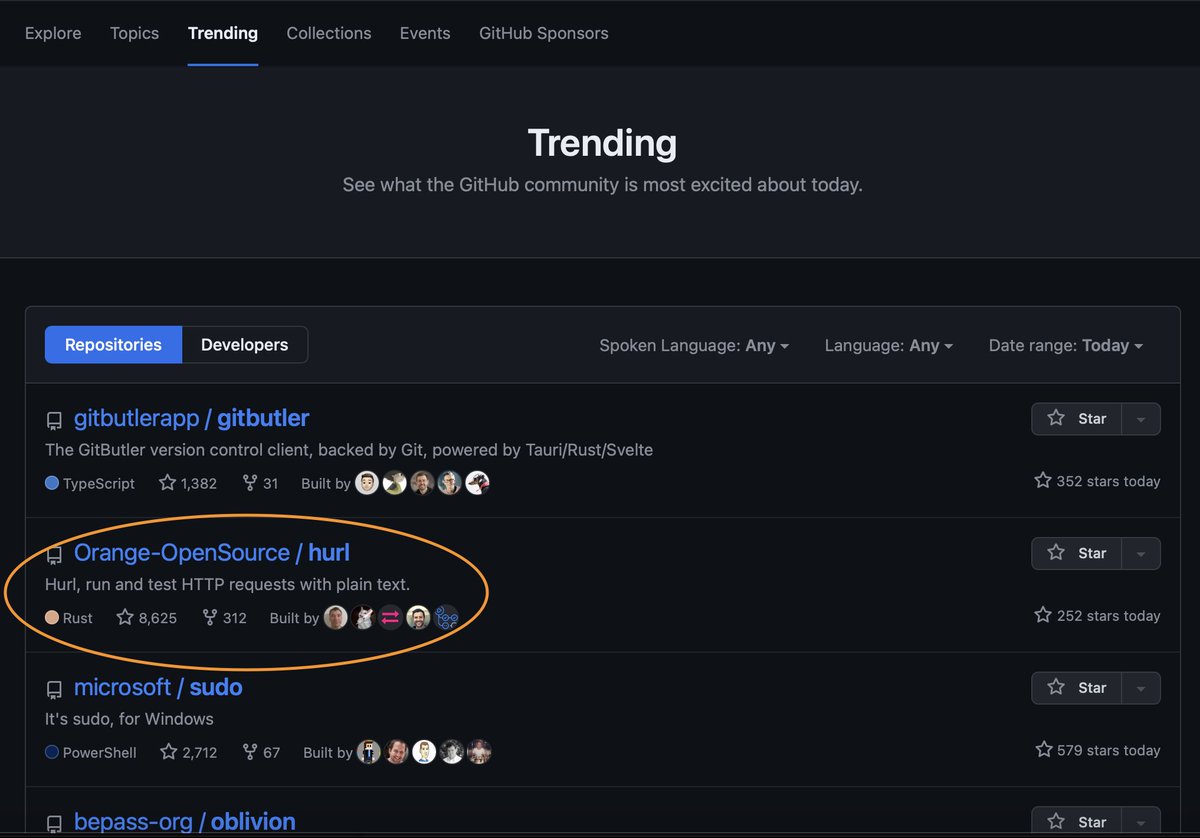Click fourth contributor avatar of sudo

tap(452, 752)
